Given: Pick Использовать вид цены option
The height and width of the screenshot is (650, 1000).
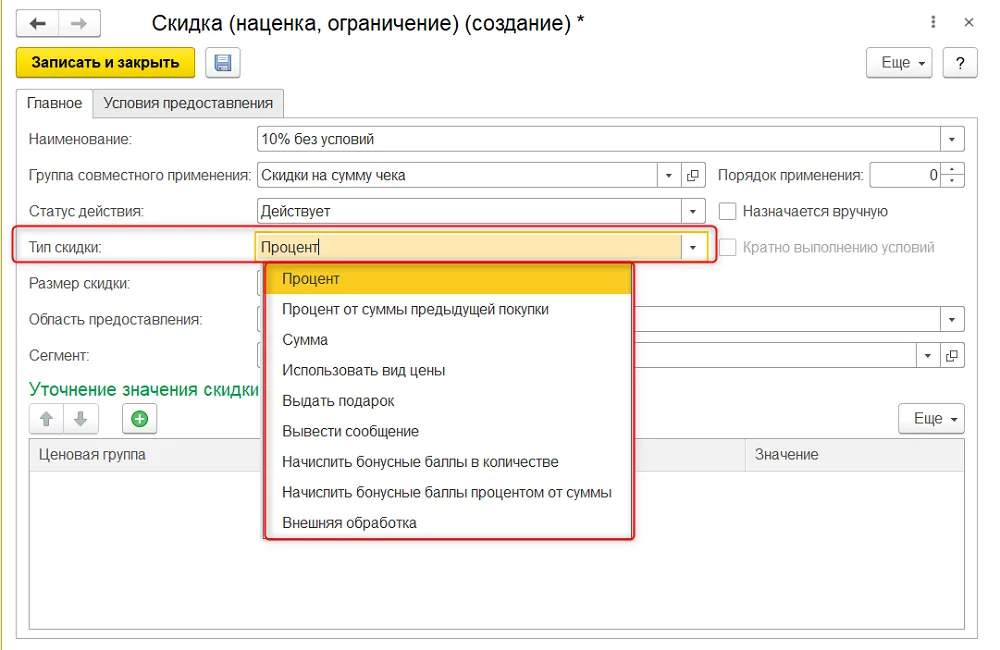Looking at the screenshot, I should coord(448,371).
